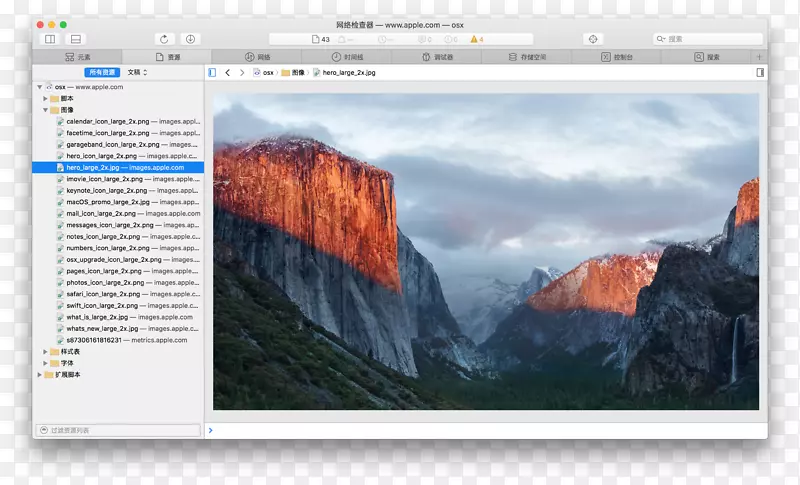Select photos_icon_large_2x.png resource
The image size is (800, 485).
[x=118, y=283]
